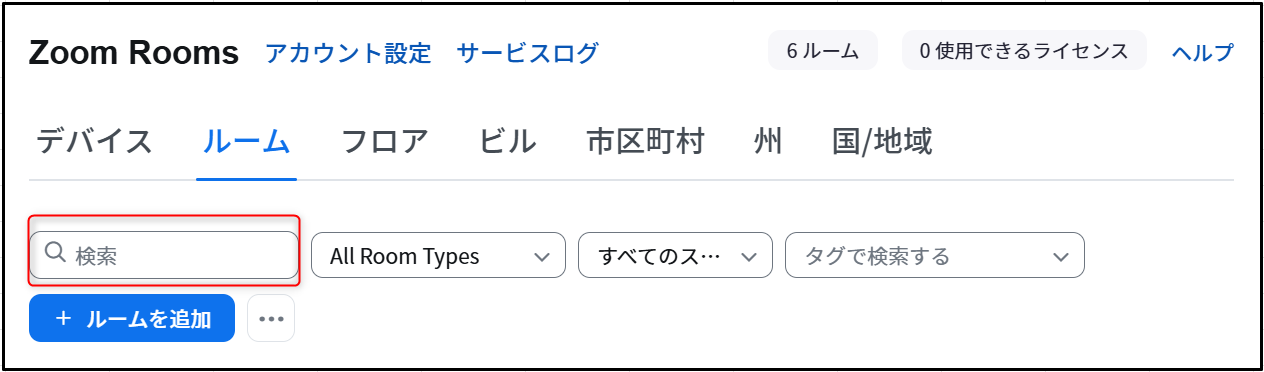Viewport: 1264px width, 372px height.
Task: Select the ルーム tab
Action: (246, 142)
